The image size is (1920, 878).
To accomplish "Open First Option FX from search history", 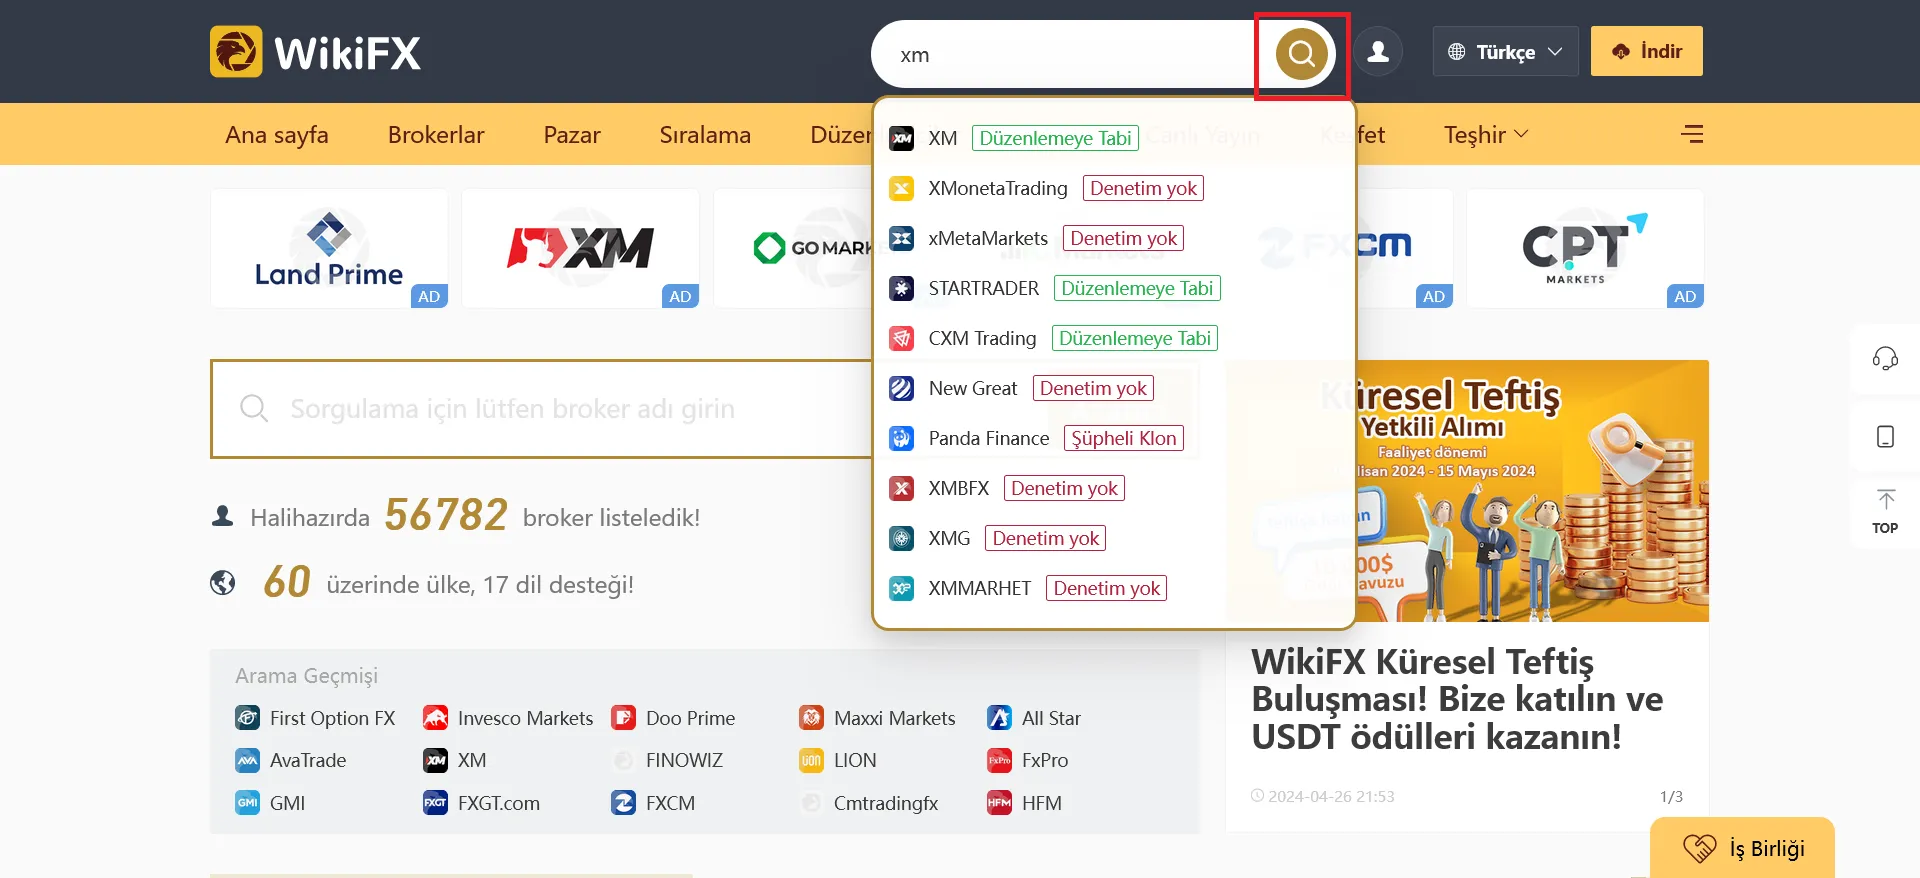I will click(x=315, y=718).
